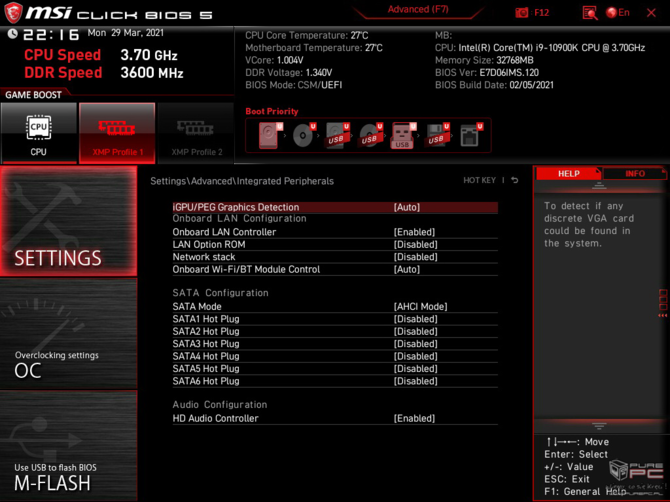
Task: Select the hard disk boot priority icon
Action: 268,135
